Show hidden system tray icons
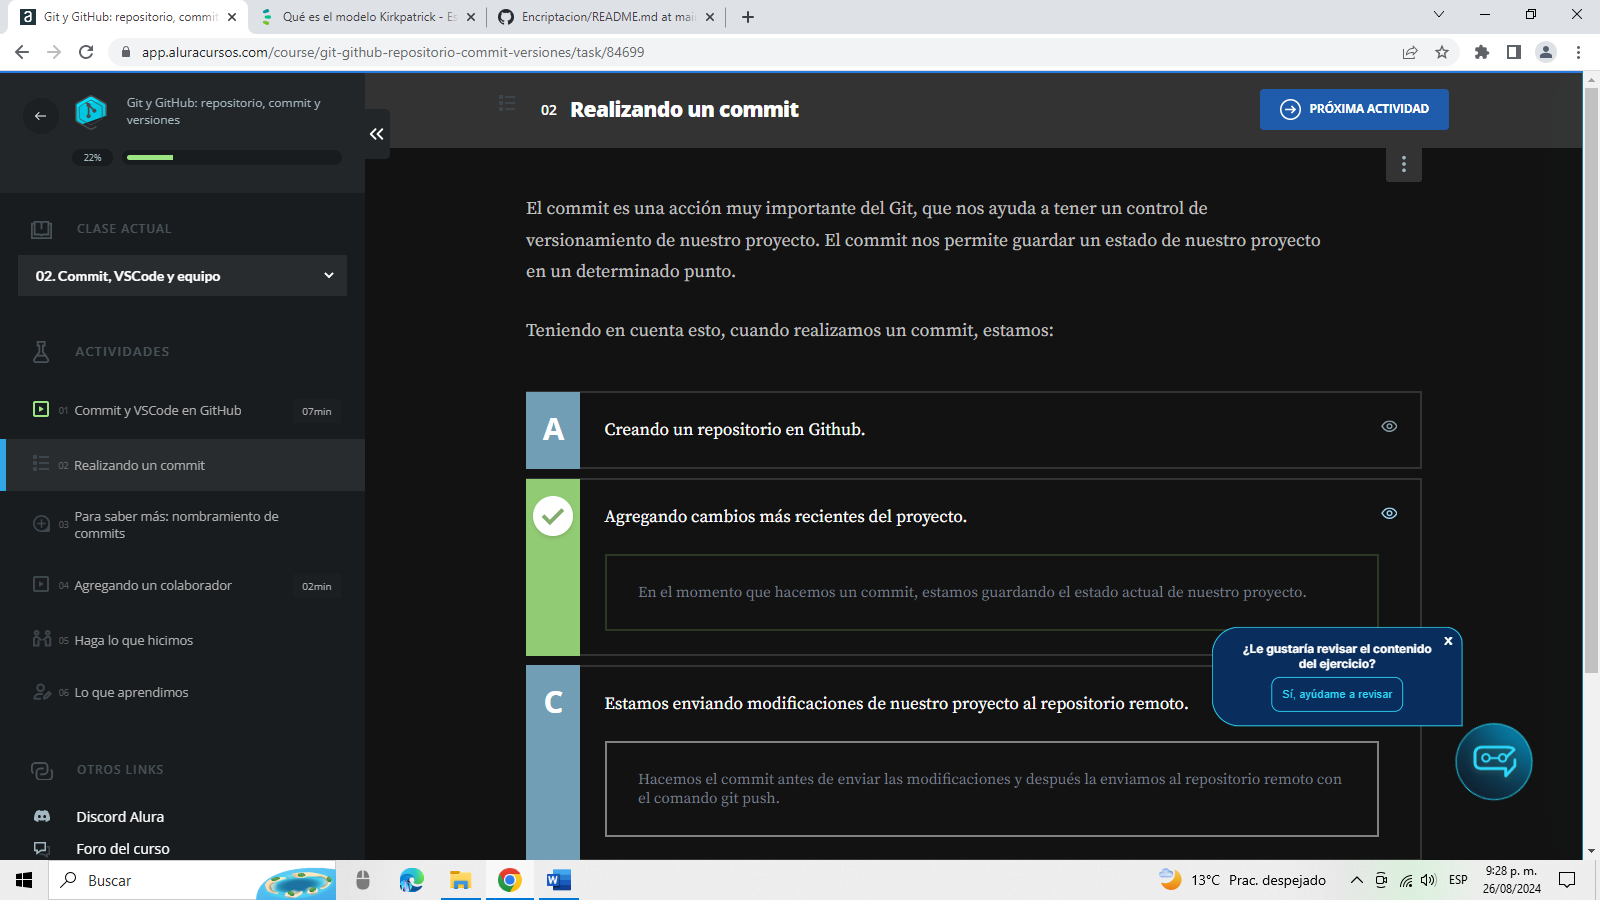Image resolution: width=1600 pixels, height=900 pixels. pyautogui.click(x=1356, y=880)
